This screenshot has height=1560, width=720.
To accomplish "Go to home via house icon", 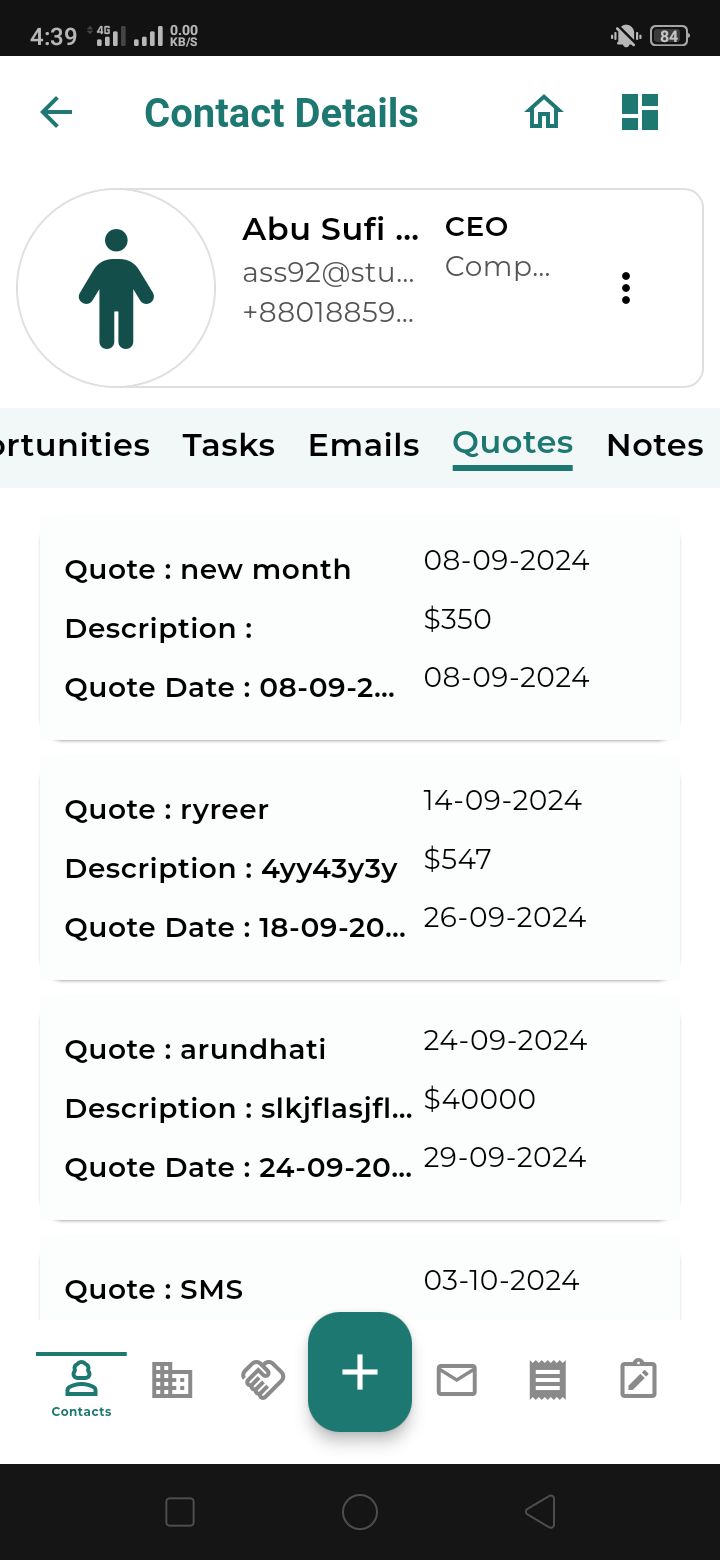I will [544, 112].
